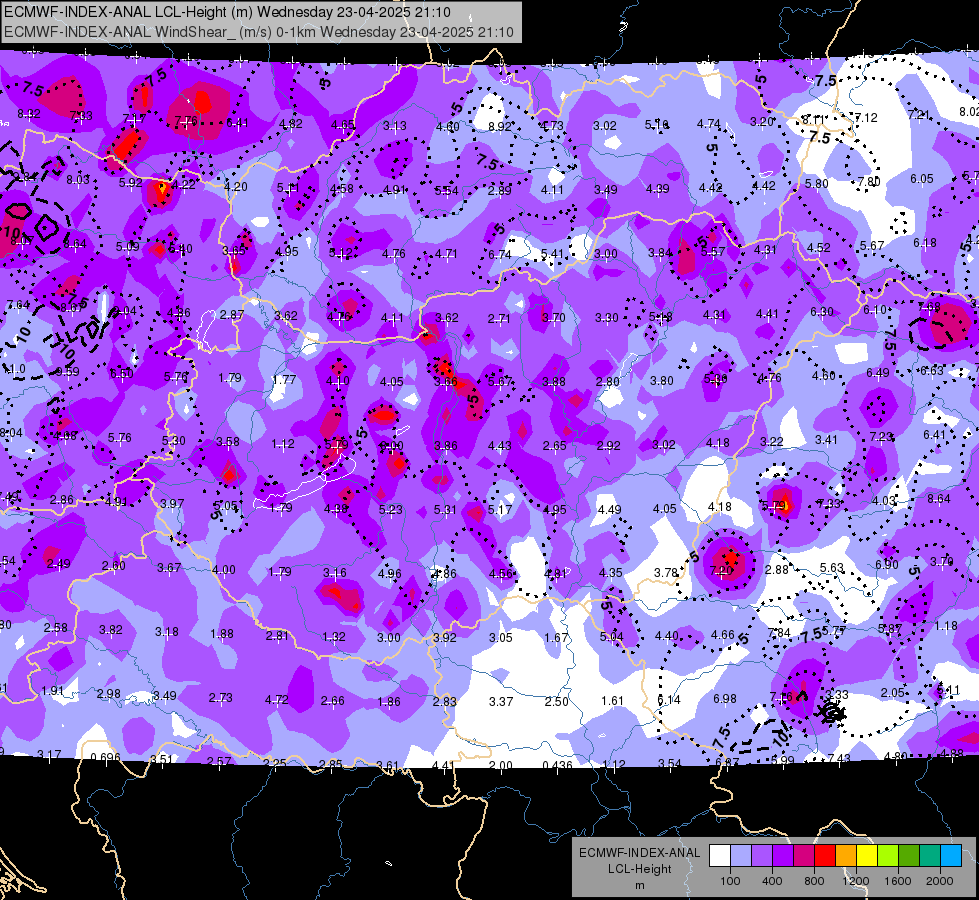
Task: Select the grid value 4.52
Action: pyautogui.click(x=819, y=247)
